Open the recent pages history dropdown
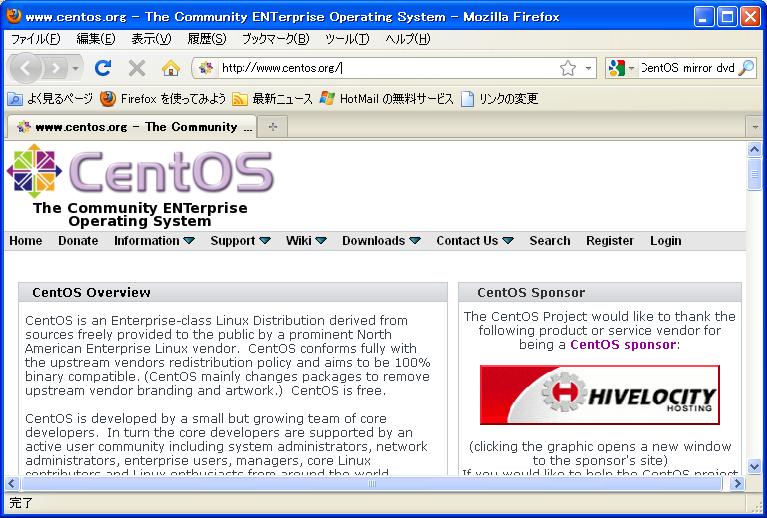This screenshot has height=518, width=767. pos(75,68)
